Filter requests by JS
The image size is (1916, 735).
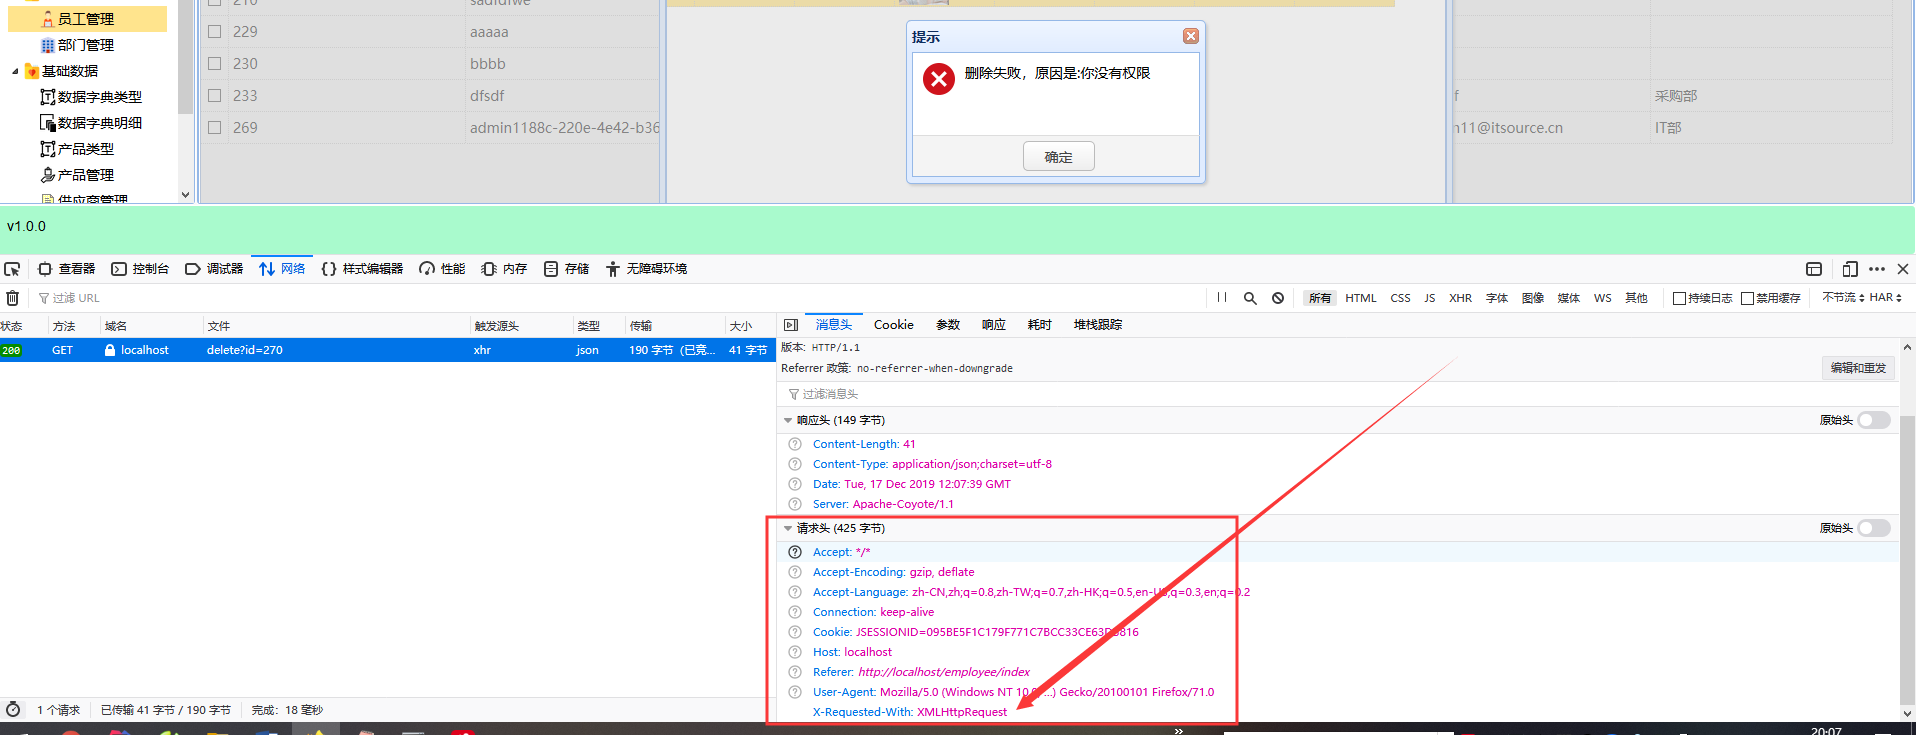click(x=1430, y=298)
